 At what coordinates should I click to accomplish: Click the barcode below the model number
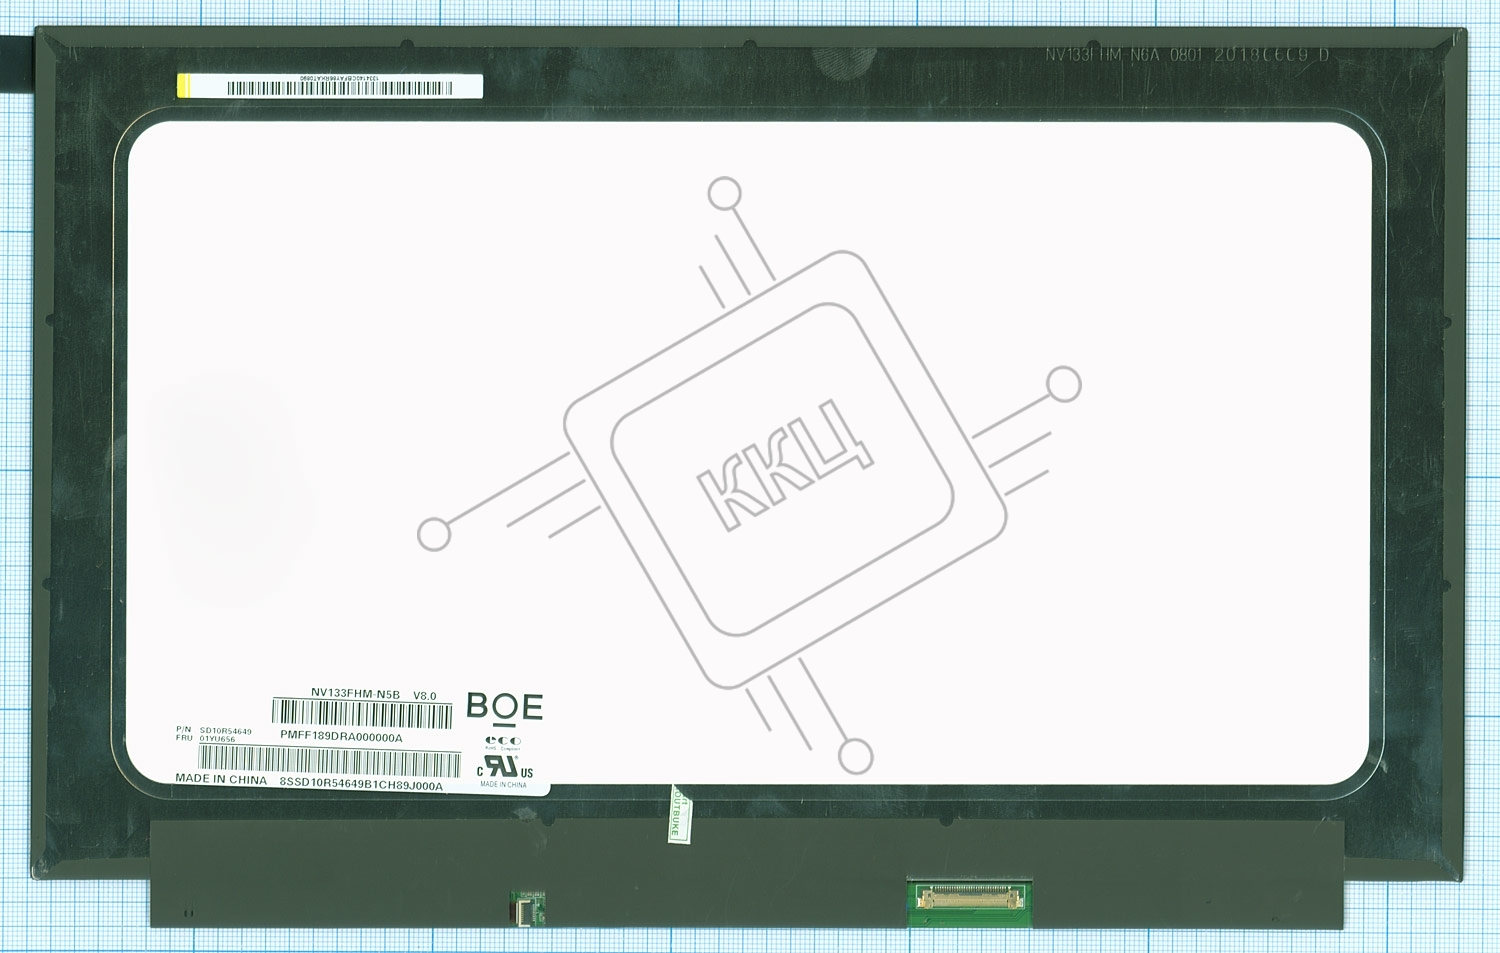tap(362, 714)
